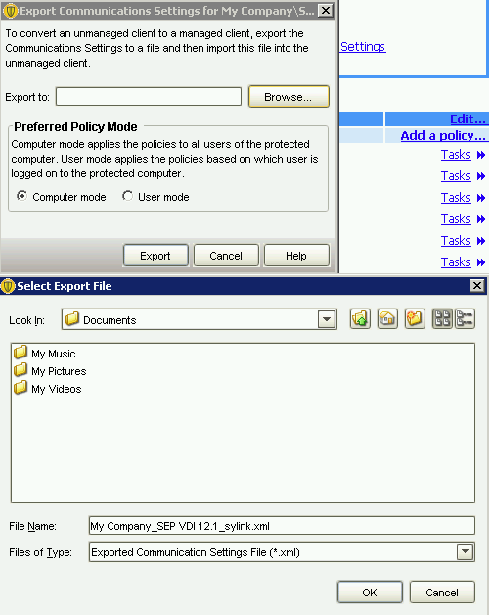
Task: Click the Browse button
Action: (x=289, y=97)
